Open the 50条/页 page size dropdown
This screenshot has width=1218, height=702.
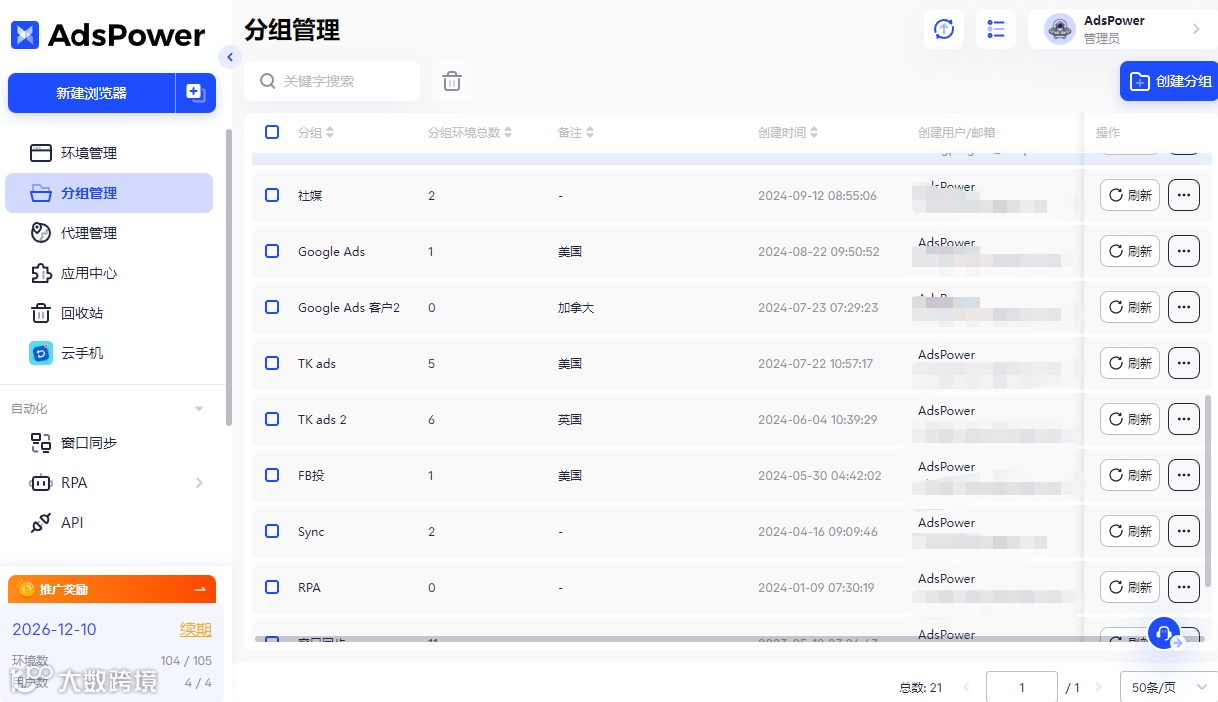point(1169,688)
